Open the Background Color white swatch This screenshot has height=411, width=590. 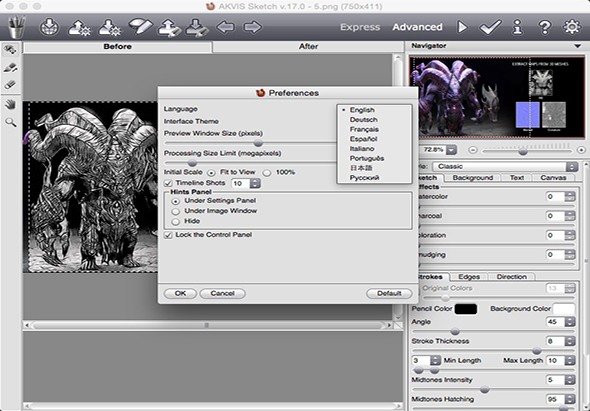[x=564, y=309]
